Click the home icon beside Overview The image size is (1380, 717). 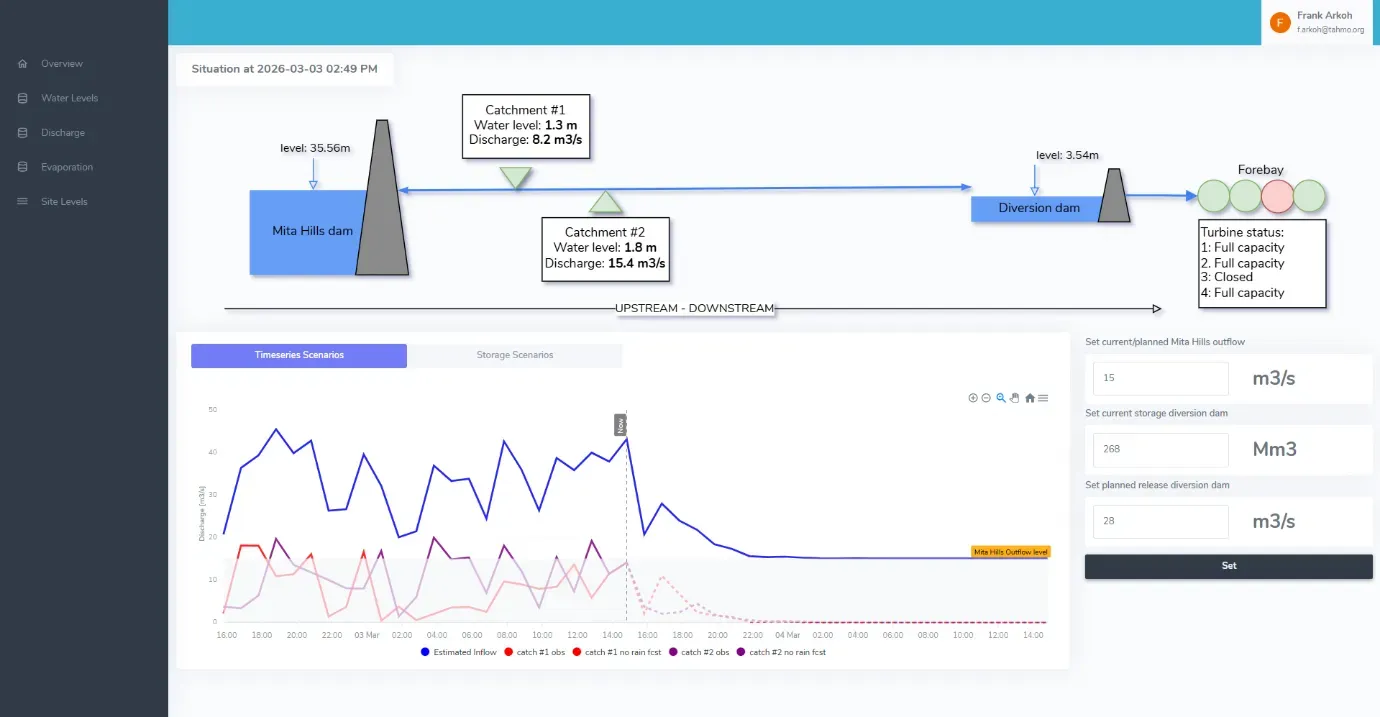tap(23, 64)
